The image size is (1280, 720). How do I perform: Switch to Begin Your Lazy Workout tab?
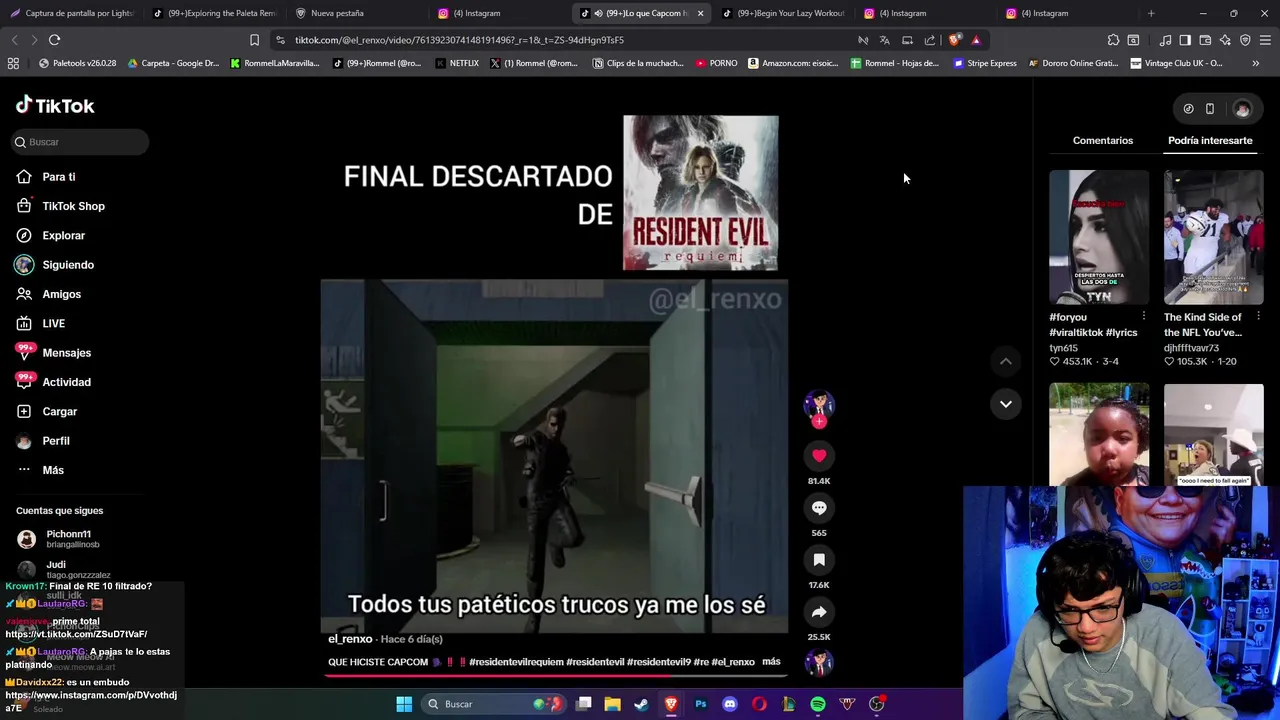[782, 13]
